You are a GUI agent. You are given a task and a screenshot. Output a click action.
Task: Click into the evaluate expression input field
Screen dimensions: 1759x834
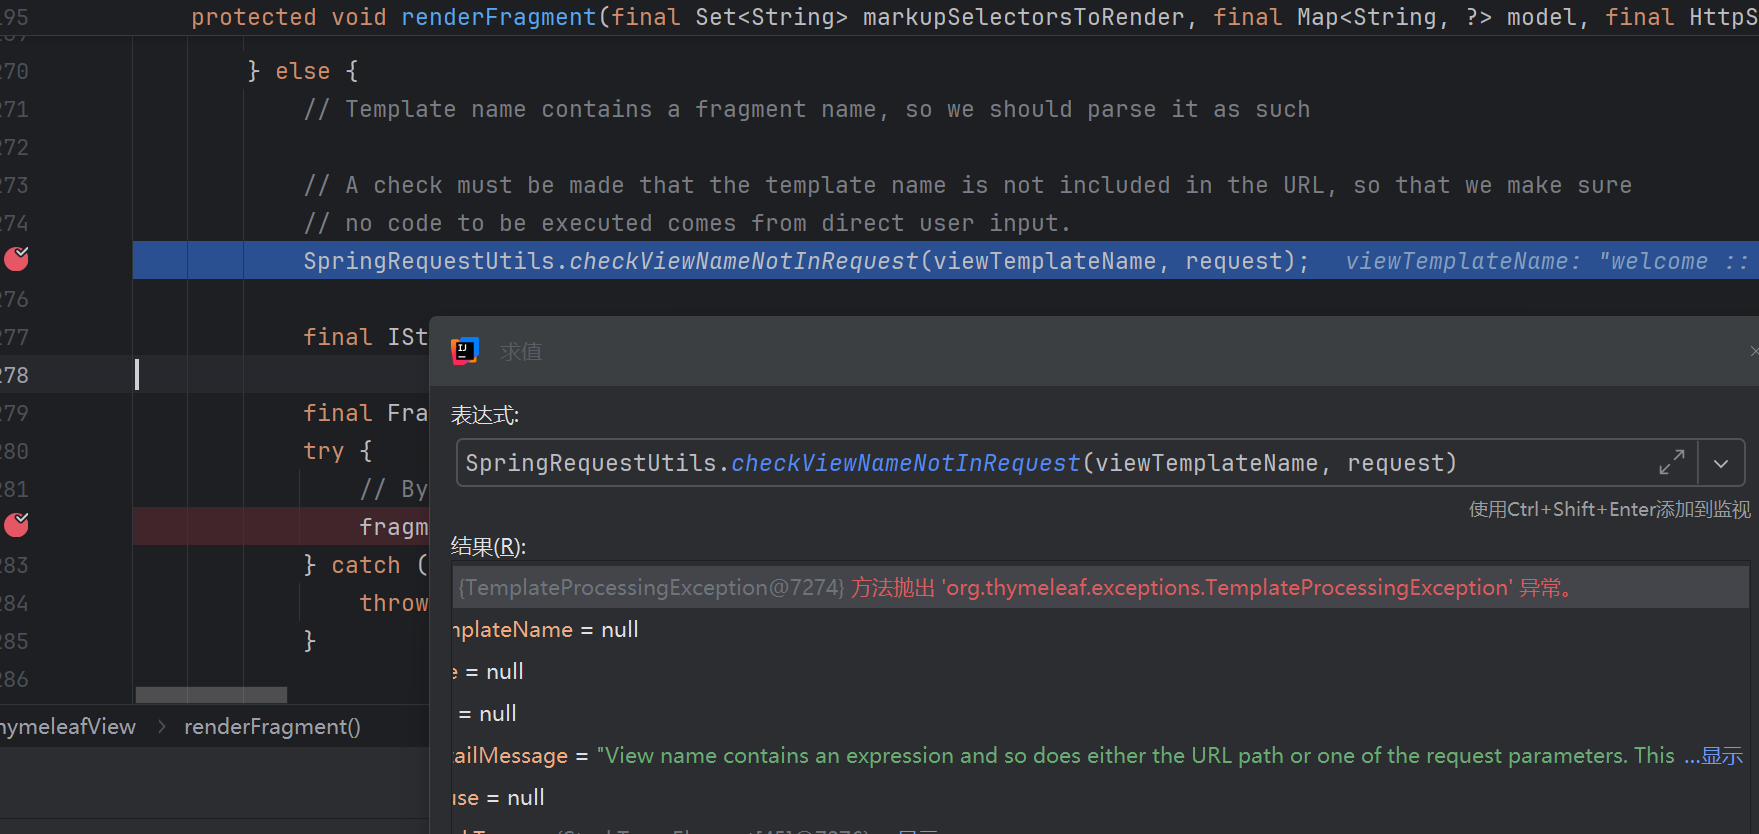[1000, 463]
